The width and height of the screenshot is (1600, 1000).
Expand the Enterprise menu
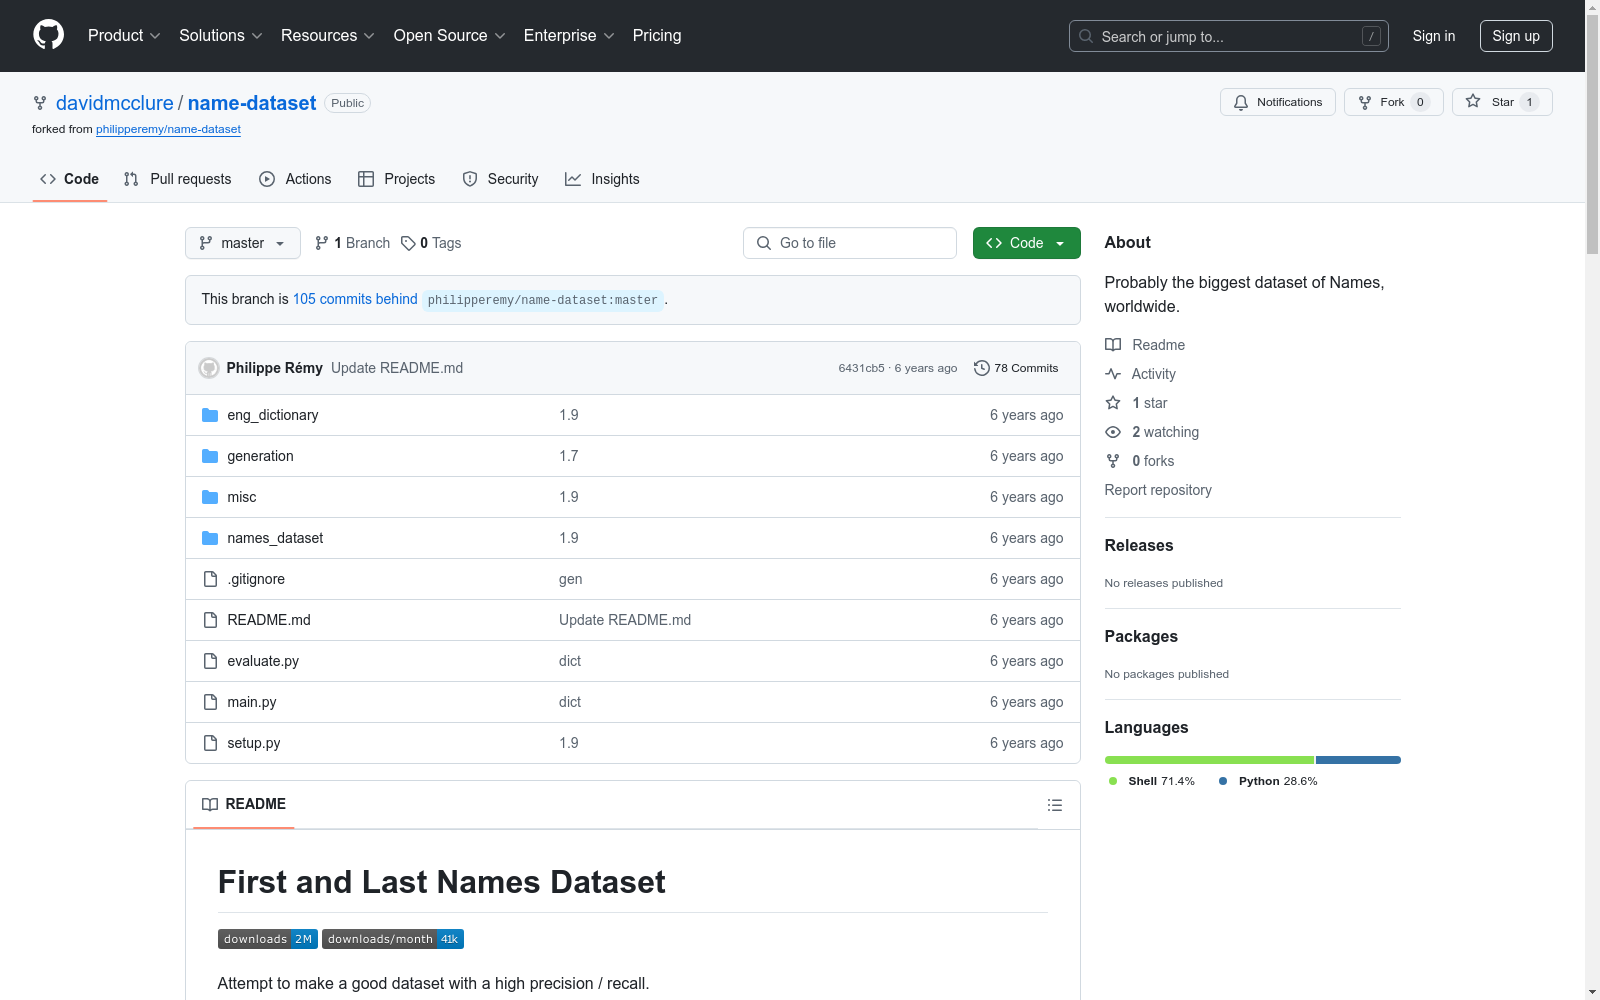[569, 36]
